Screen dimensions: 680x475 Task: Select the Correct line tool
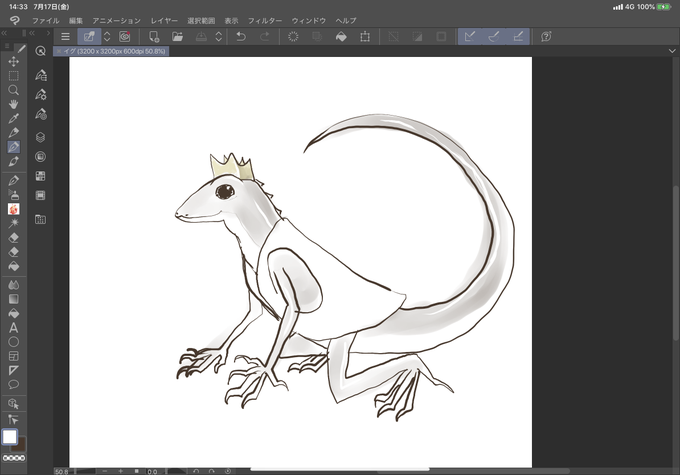click(13, 419)
